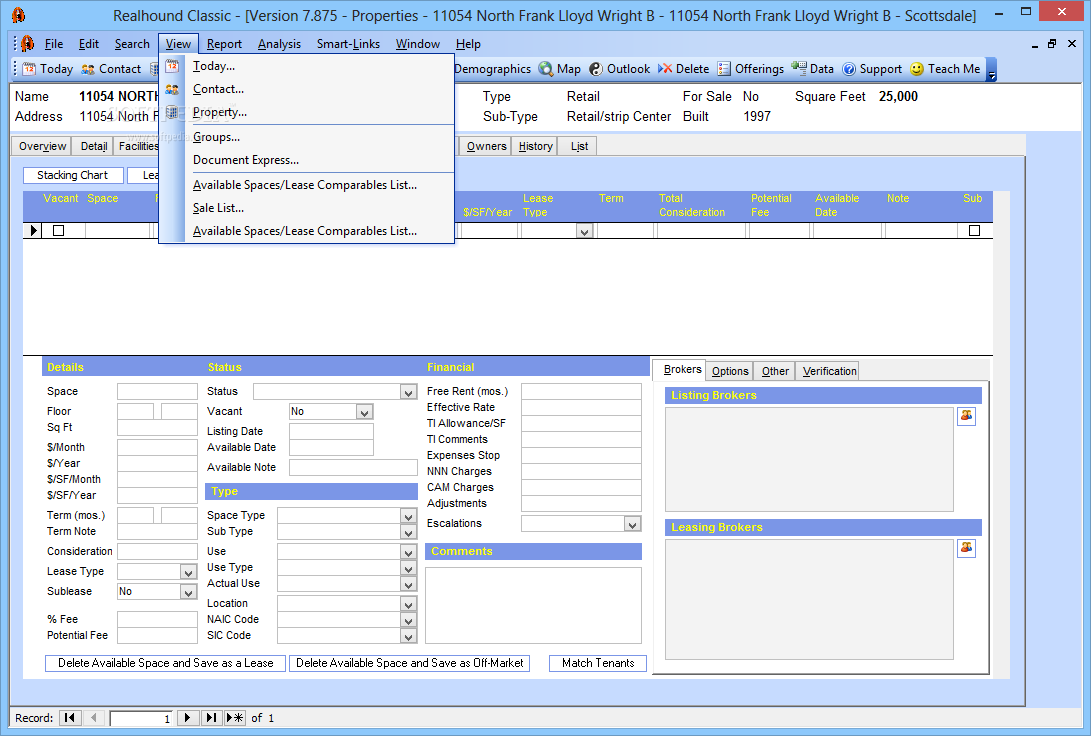Switch to the History tab
Image resolution: width=1091 pixels, height=736 pixels.
pos(535,146)
